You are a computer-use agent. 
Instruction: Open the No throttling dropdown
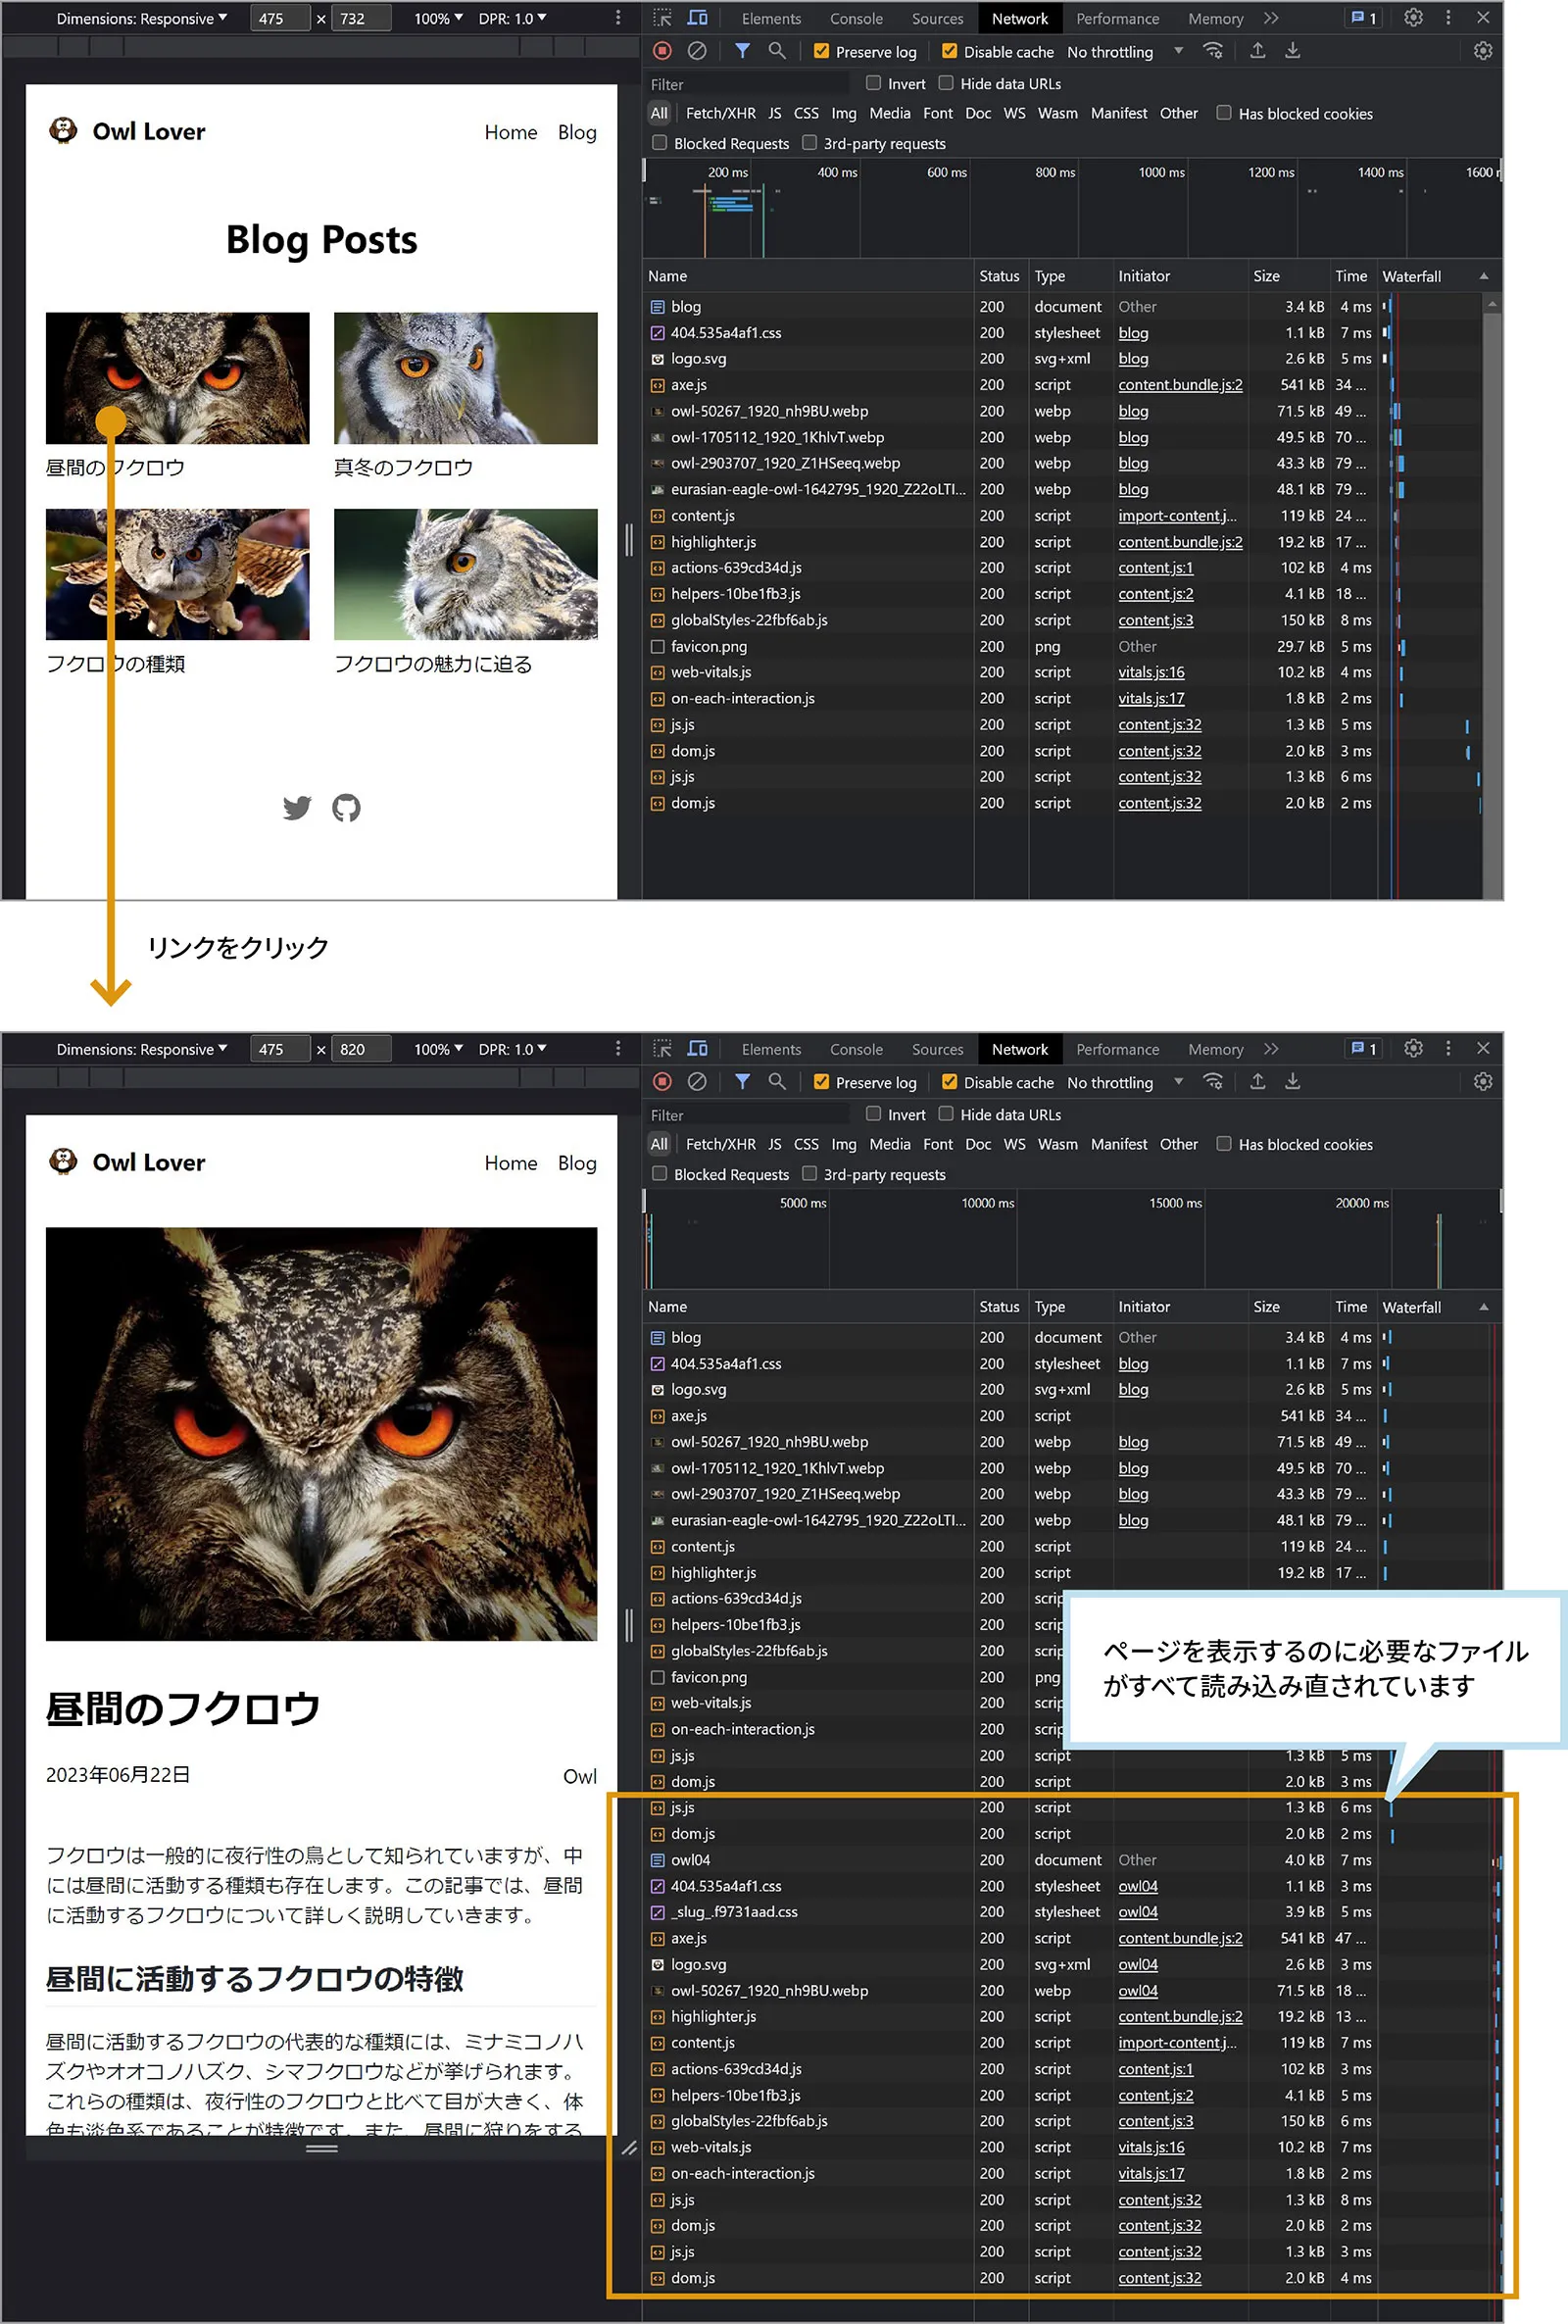[1122, 51]
